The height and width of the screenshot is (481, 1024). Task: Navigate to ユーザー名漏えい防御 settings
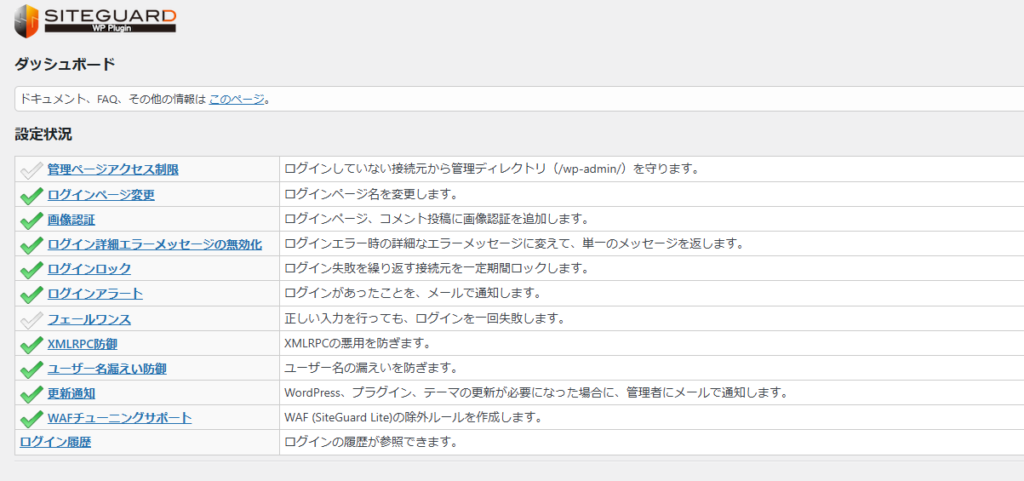pos(107,368)
